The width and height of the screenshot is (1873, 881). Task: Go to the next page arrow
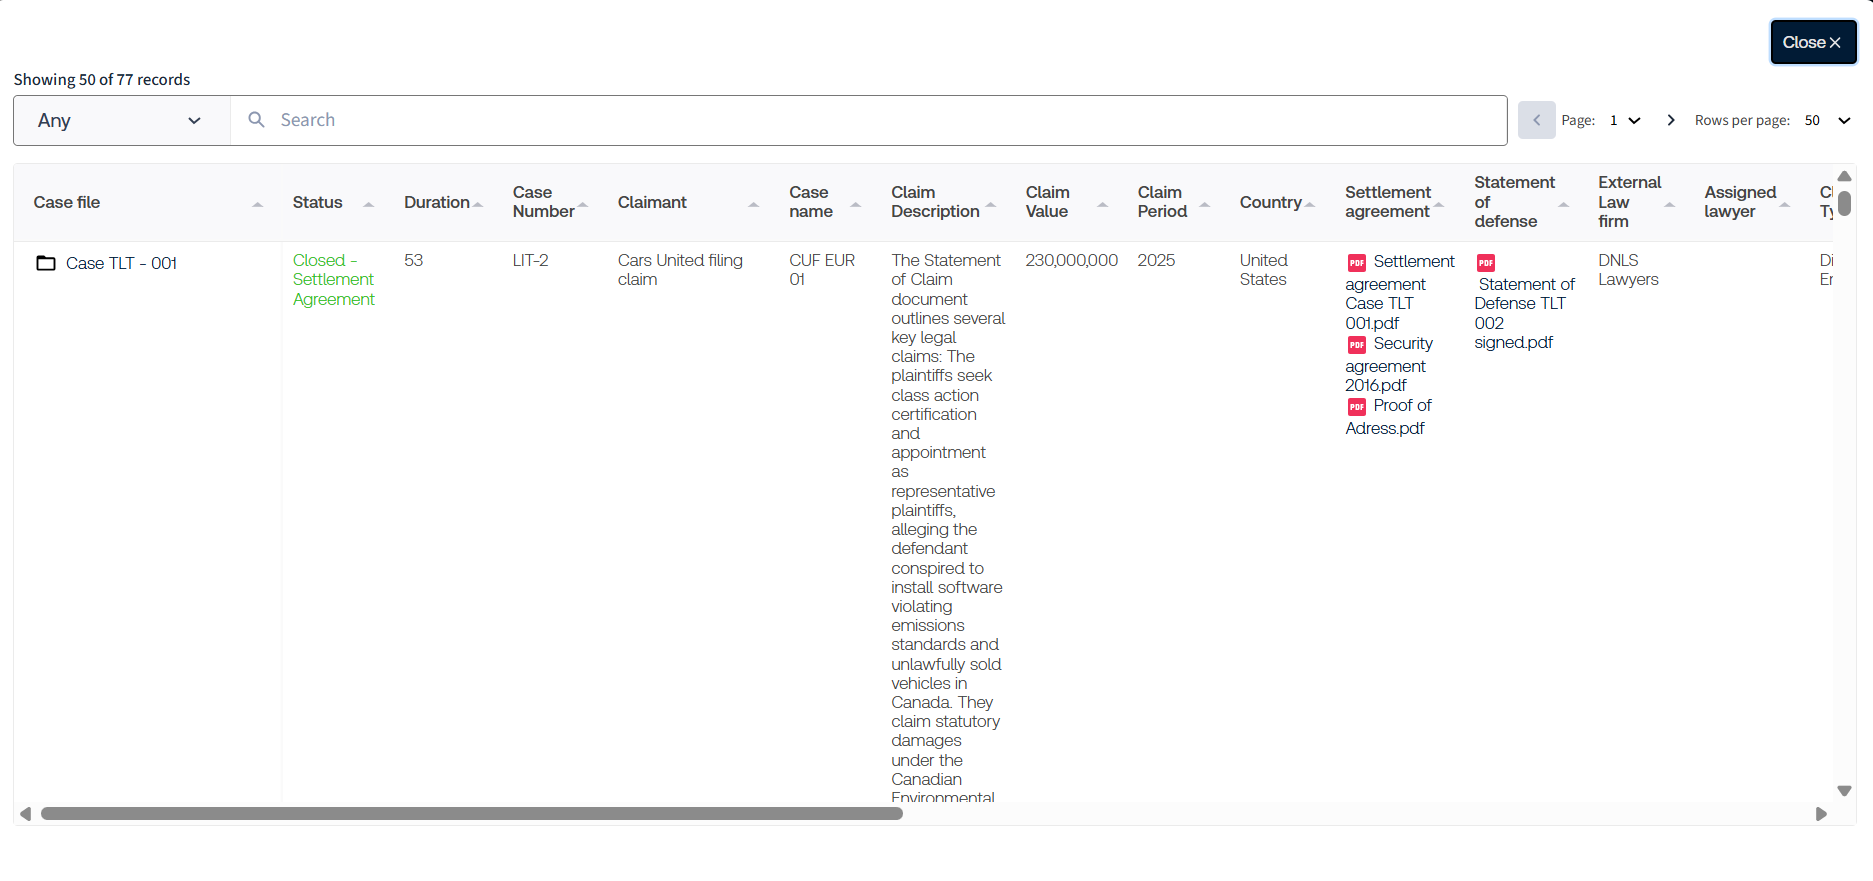pos(1670,120)
